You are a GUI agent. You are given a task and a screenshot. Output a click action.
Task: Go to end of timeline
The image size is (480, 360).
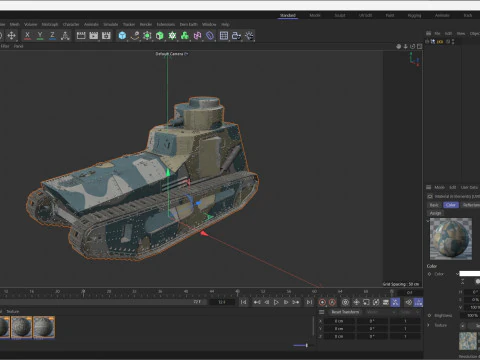coord(309,302)
